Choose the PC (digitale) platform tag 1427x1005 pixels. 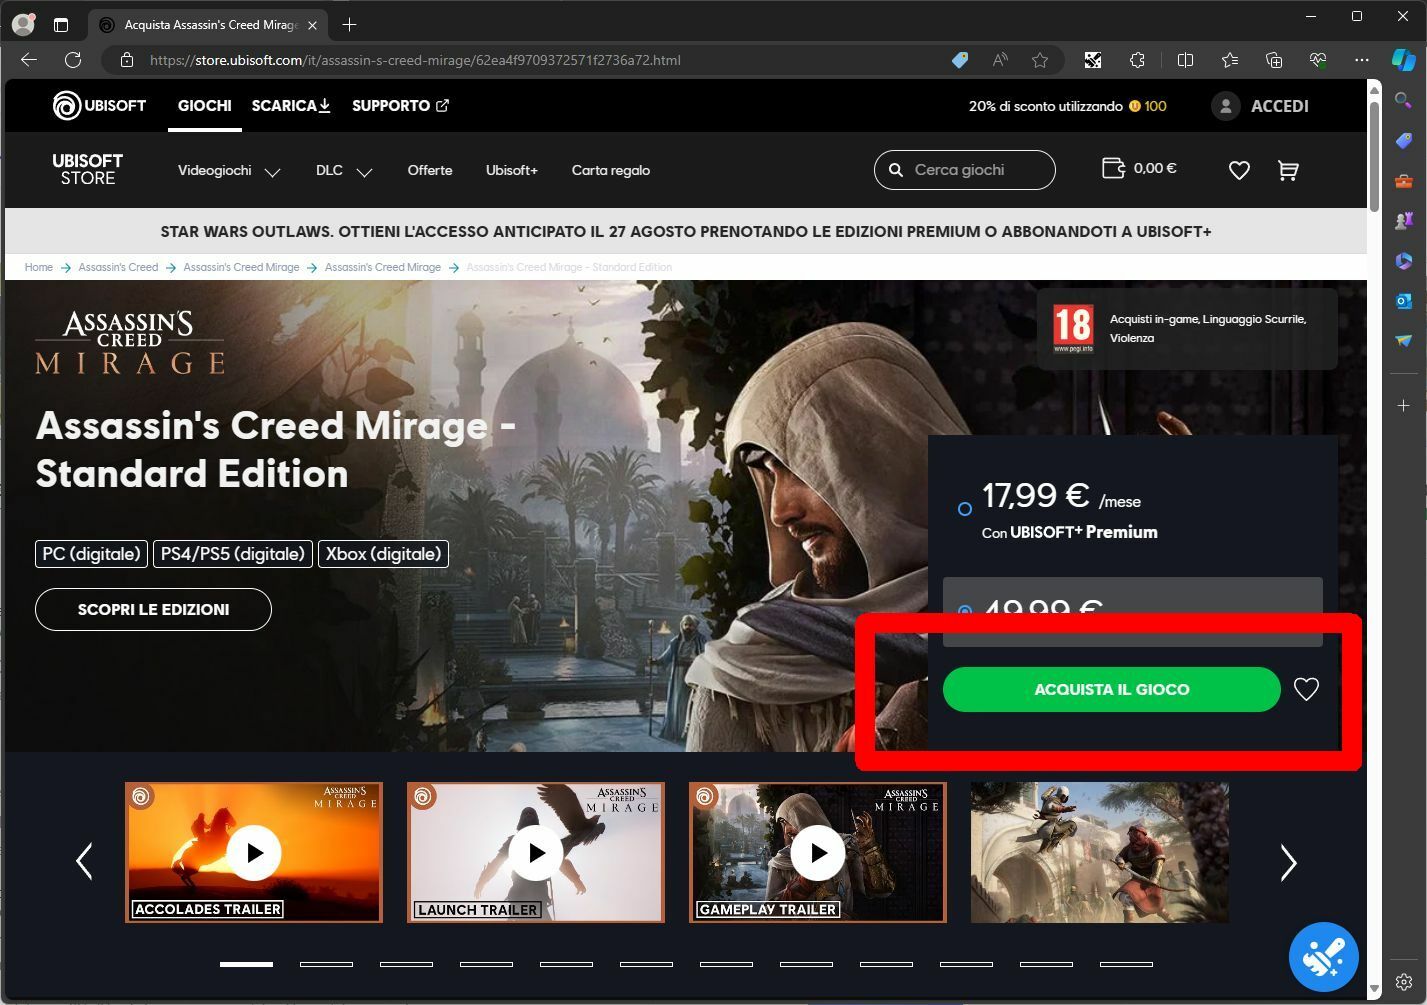pos(91,554)
